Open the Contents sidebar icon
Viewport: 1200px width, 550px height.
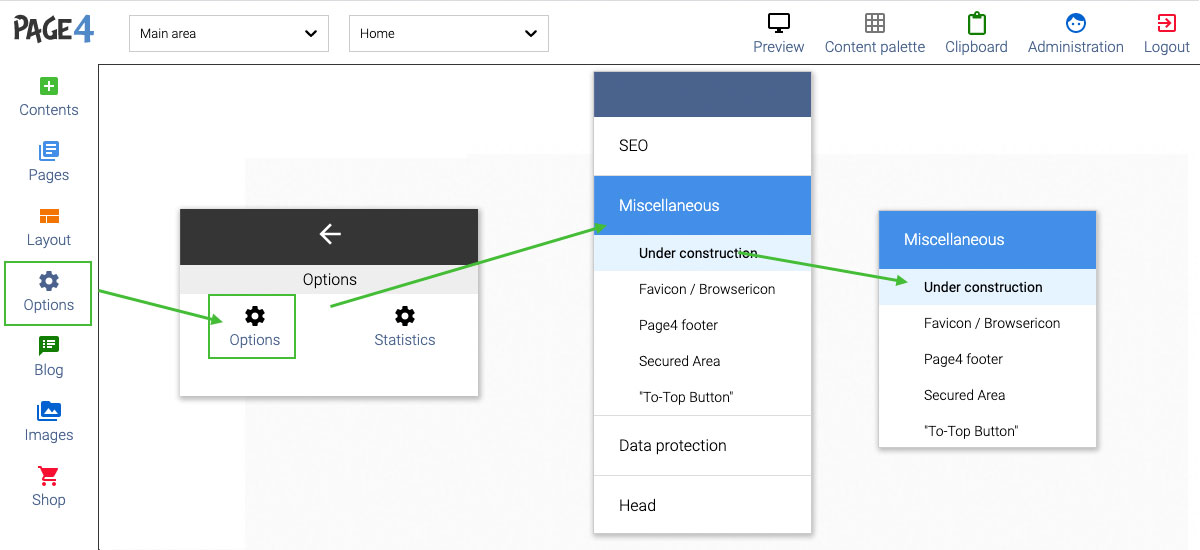coord(49,86)
